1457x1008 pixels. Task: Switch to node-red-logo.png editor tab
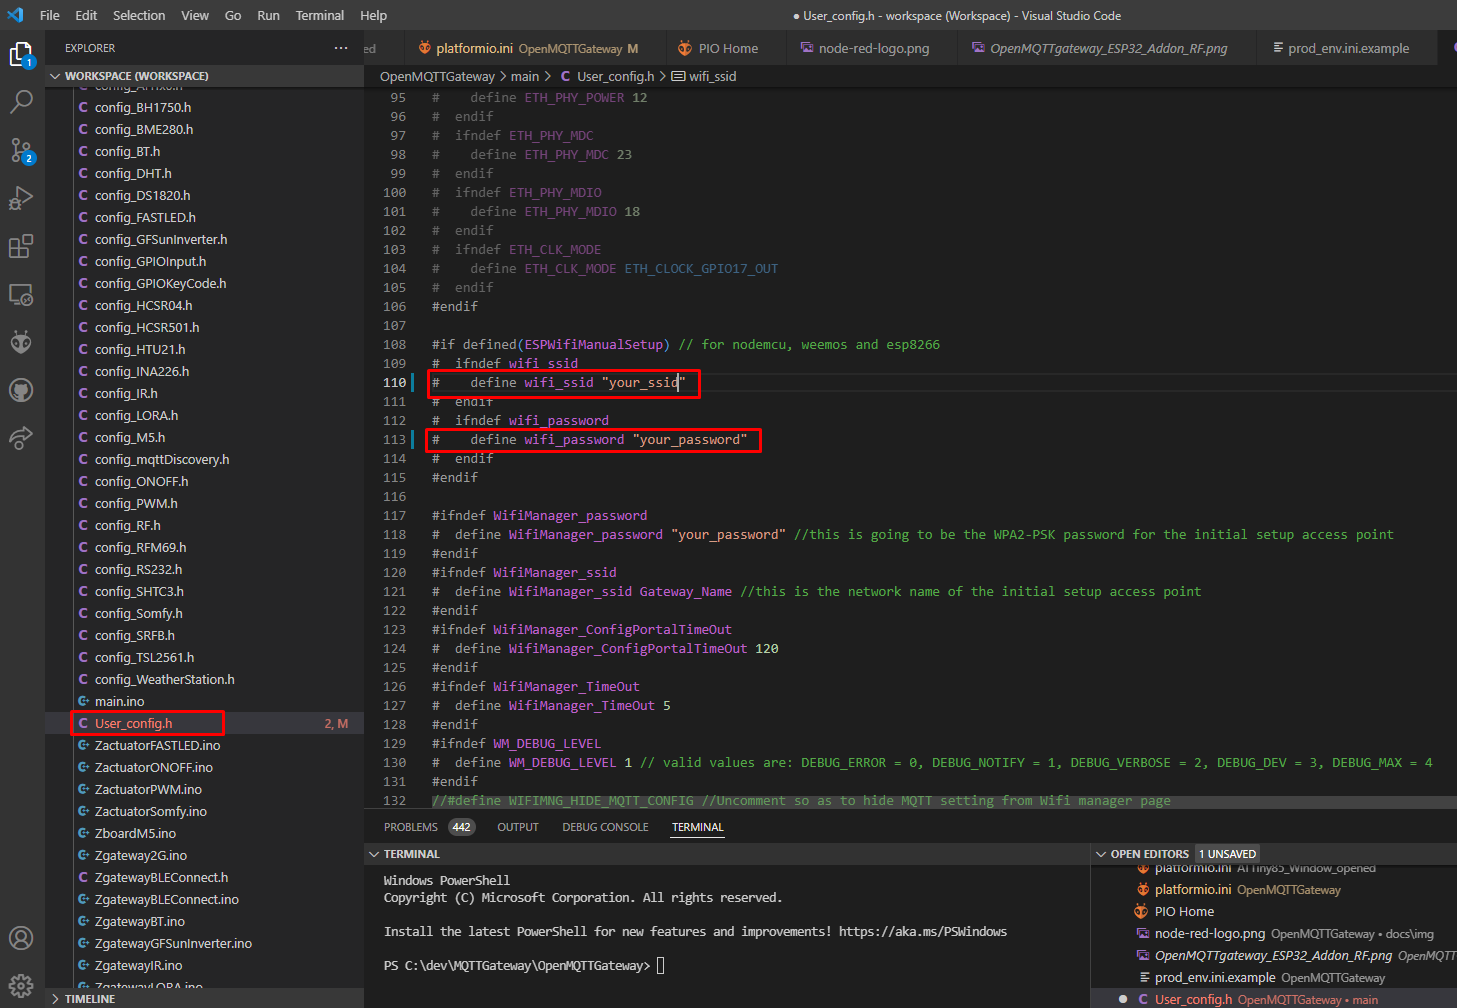tap(873, 48)
